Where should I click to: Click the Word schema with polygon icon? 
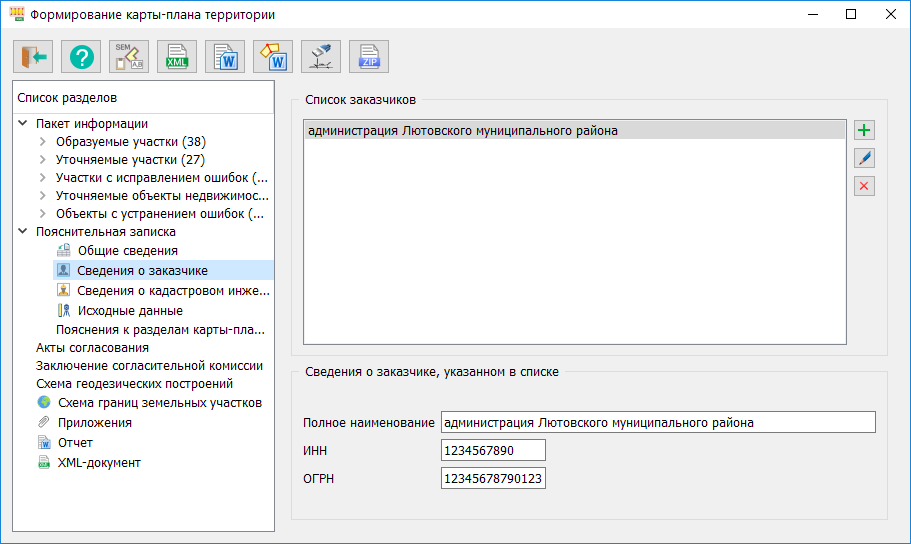click(273, 57)
